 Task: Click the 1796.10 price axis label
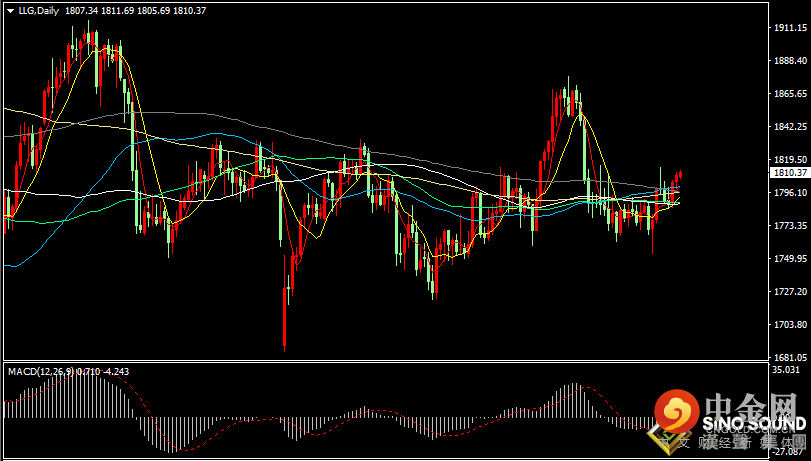click(789, 193)
